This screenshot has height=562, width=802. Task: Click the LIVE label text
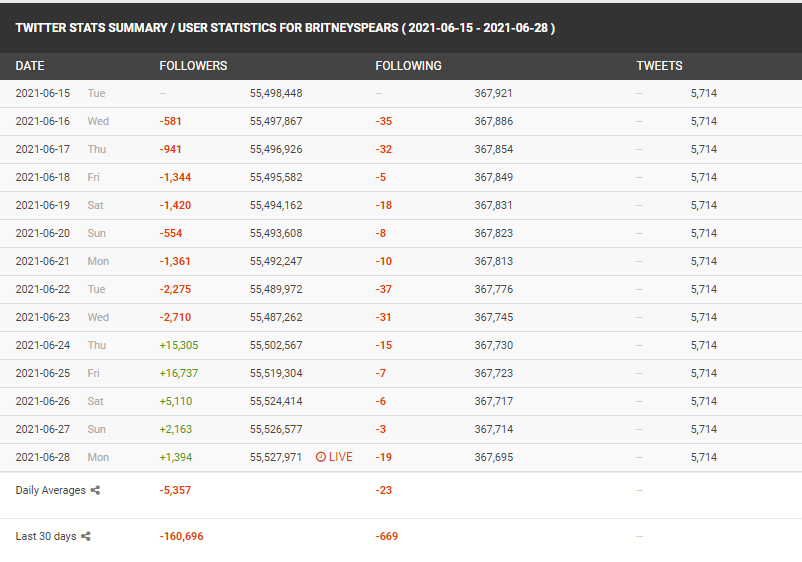(341, 457)
